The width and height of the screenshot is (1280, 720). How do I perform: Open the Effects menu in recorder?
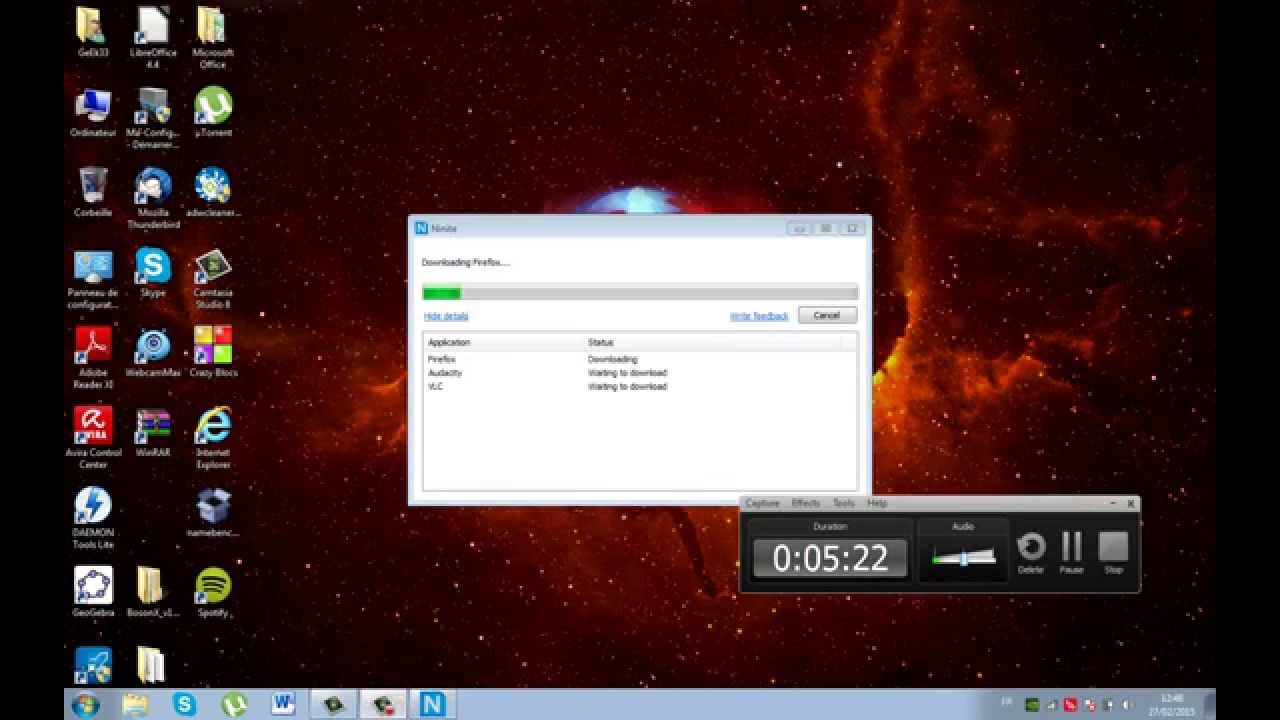coord(806,503)
